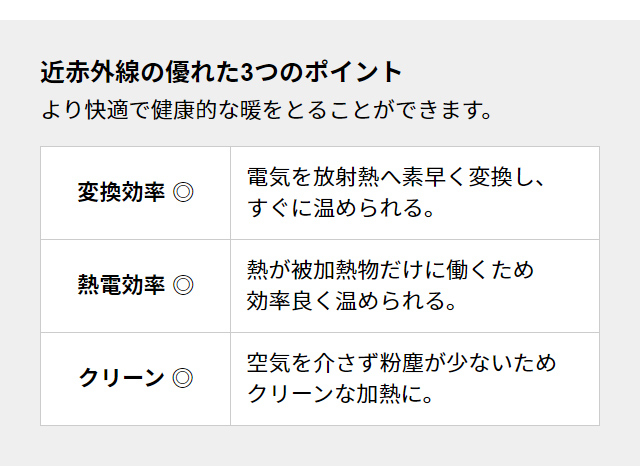
Task: Select the 熱電効率 label text
Action: point(121,285)
